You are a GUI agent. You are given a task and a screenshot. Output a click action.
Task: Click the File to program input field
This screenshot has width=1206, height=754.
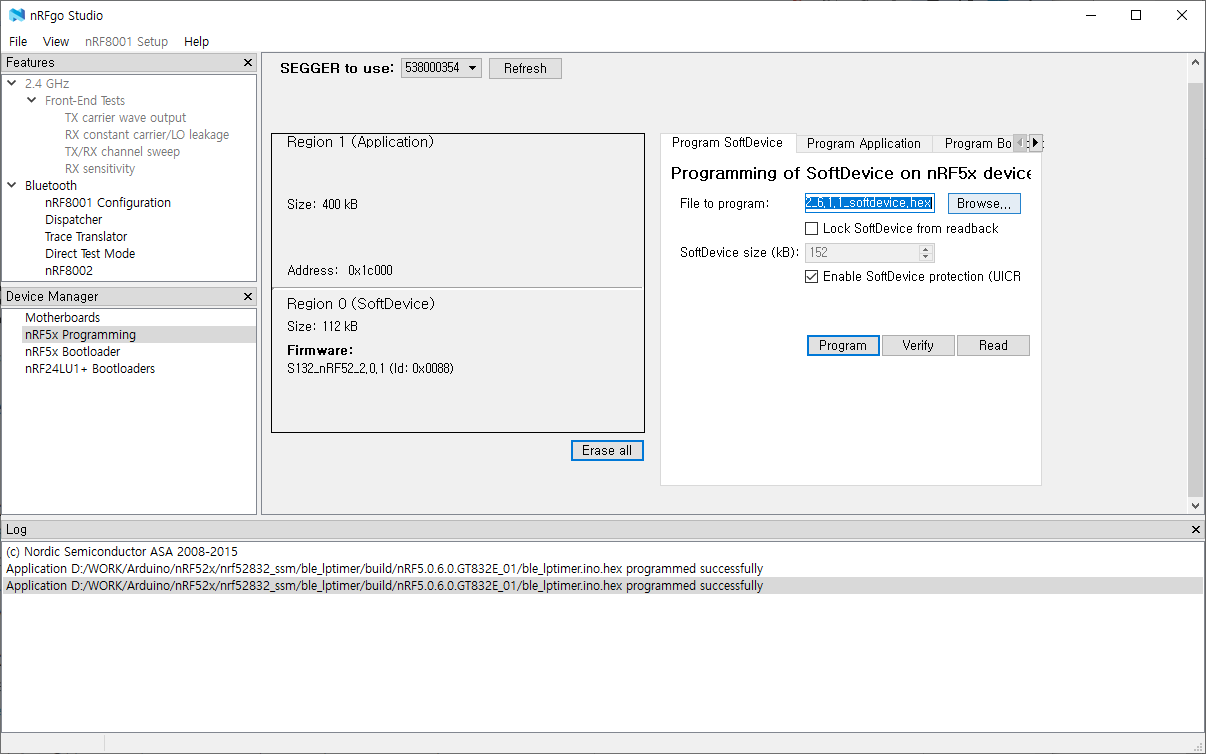[x=869, y=203]
